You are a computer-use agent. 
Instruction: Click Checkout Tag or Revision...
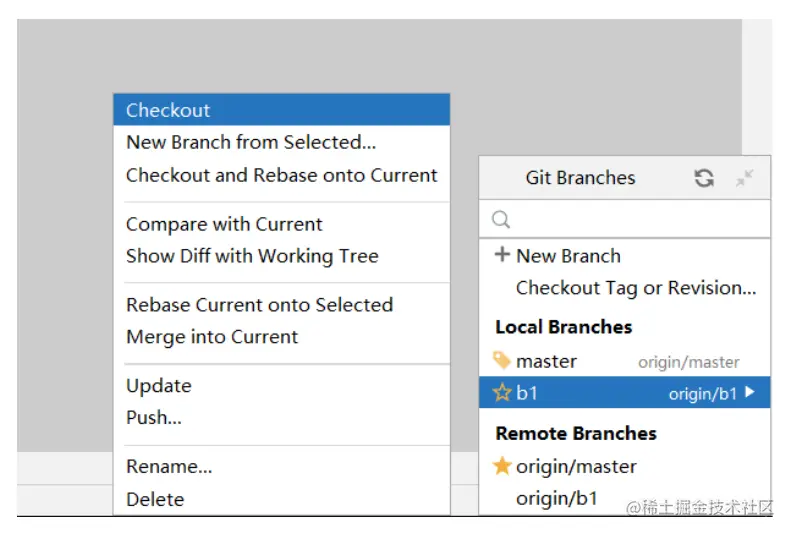(x=635, y=288)
